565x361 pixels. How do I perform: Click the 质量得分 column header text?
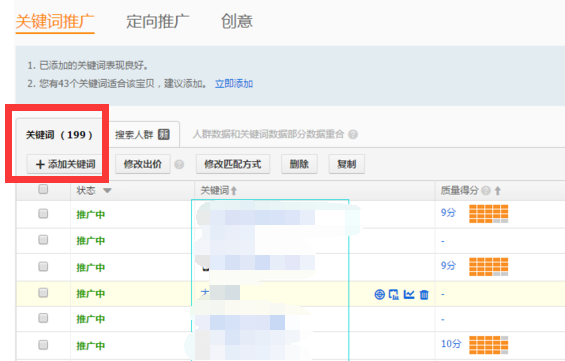460,190
